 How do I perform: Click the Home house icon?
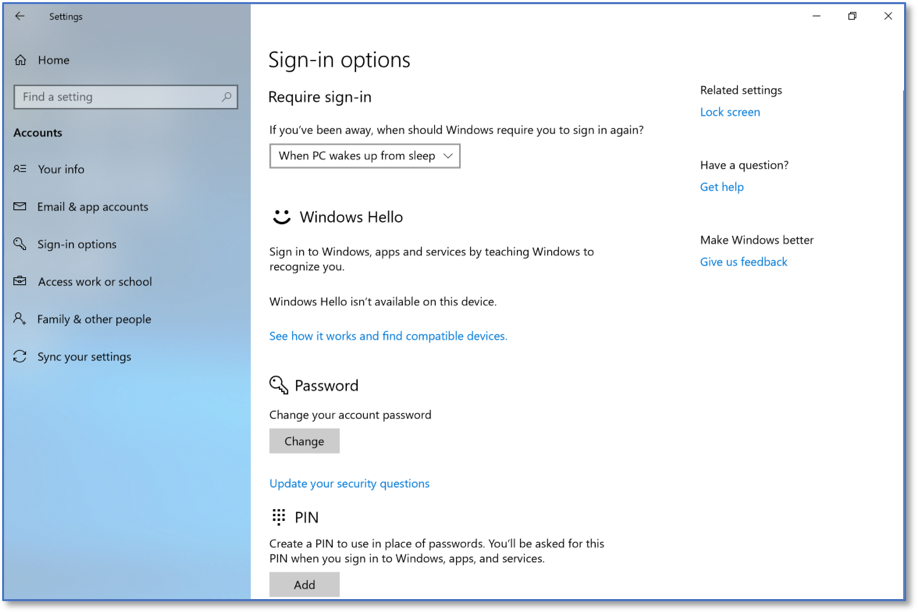tap(20, 60)
